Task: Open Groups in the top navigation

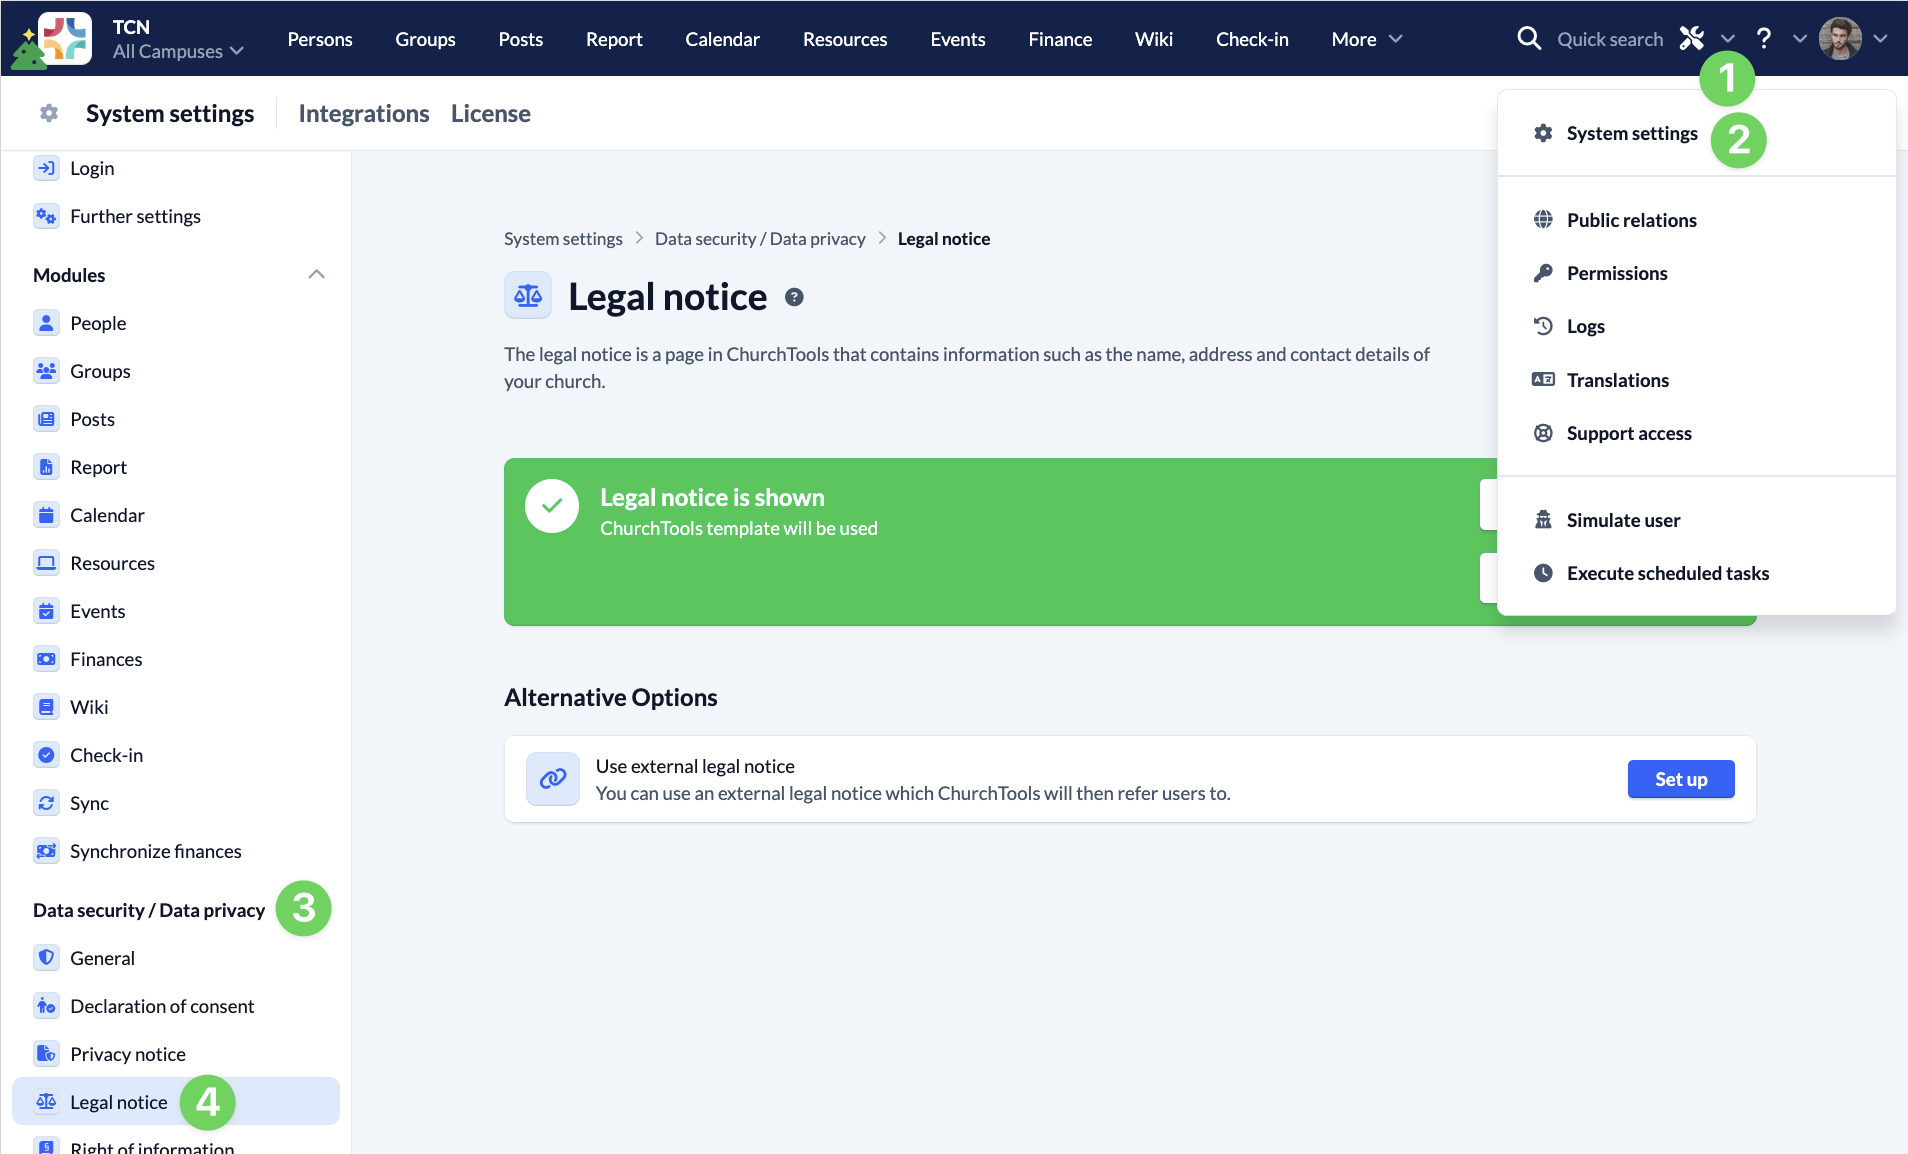Action: 425,39
